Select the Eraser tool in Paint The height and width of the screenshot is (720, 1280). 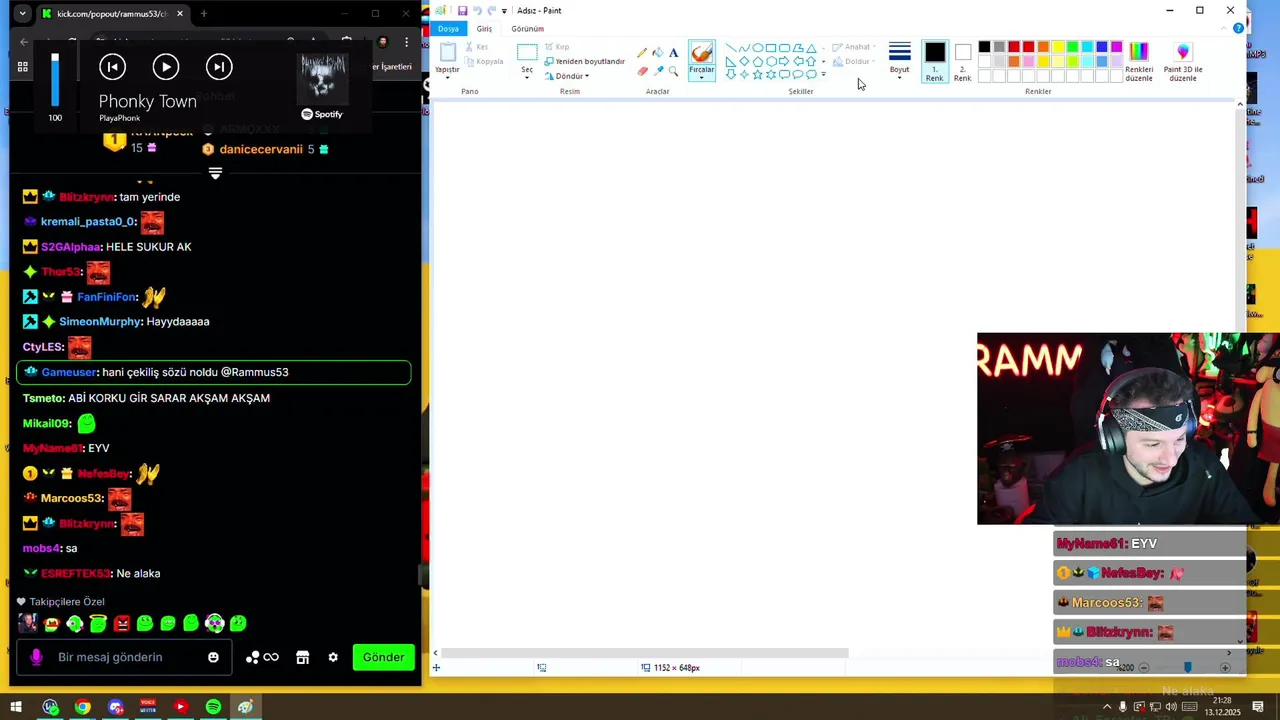click(642, 71)
